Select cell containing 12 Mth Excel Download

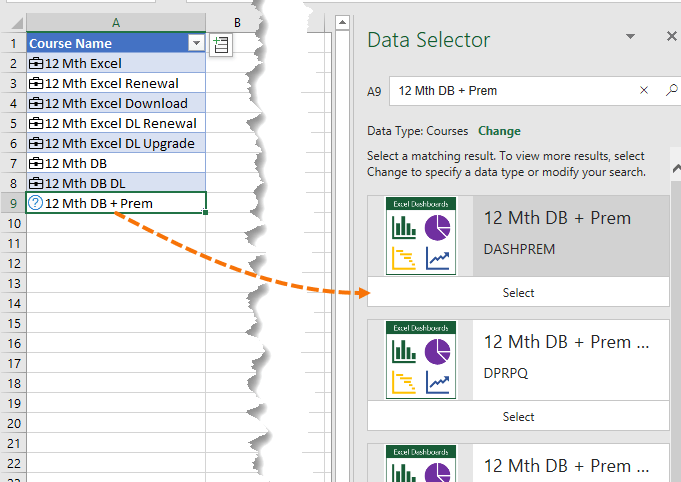point(116,103)
